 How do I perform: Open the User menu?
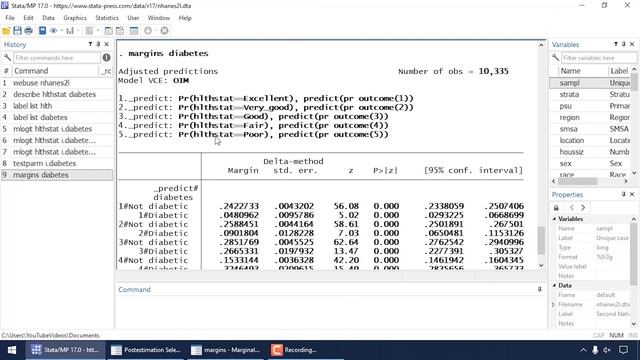[133, 18]
